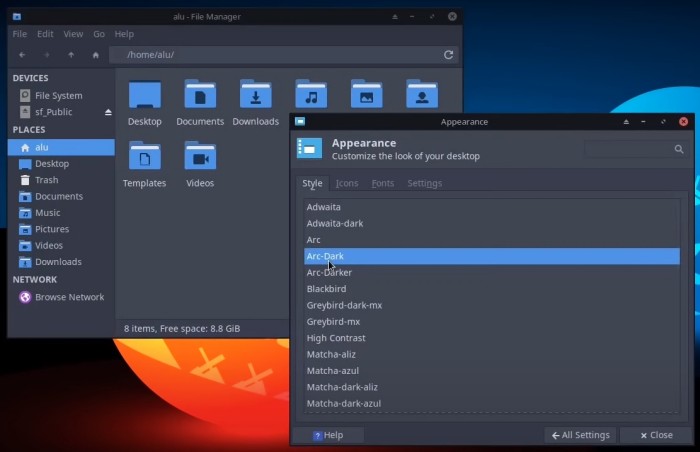Open Music in Places sidebar
Screen dimensions: 700x452
click(x=61, y=213)
